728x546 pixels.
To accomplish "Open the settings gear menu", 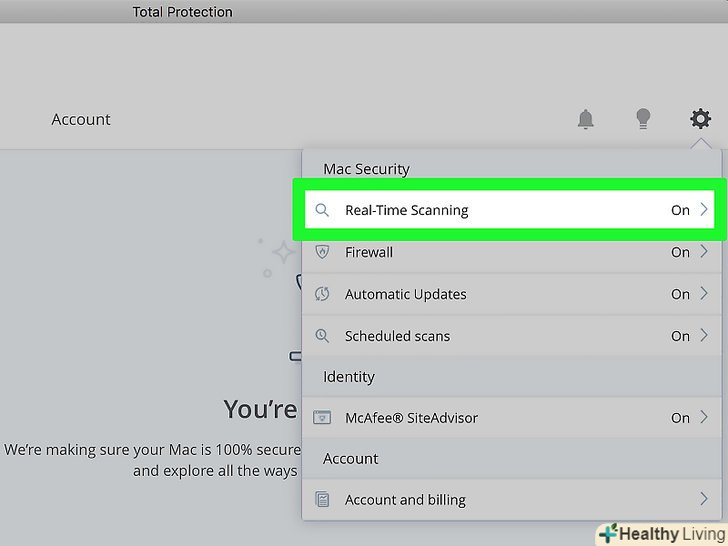I will tap(700, 119).
